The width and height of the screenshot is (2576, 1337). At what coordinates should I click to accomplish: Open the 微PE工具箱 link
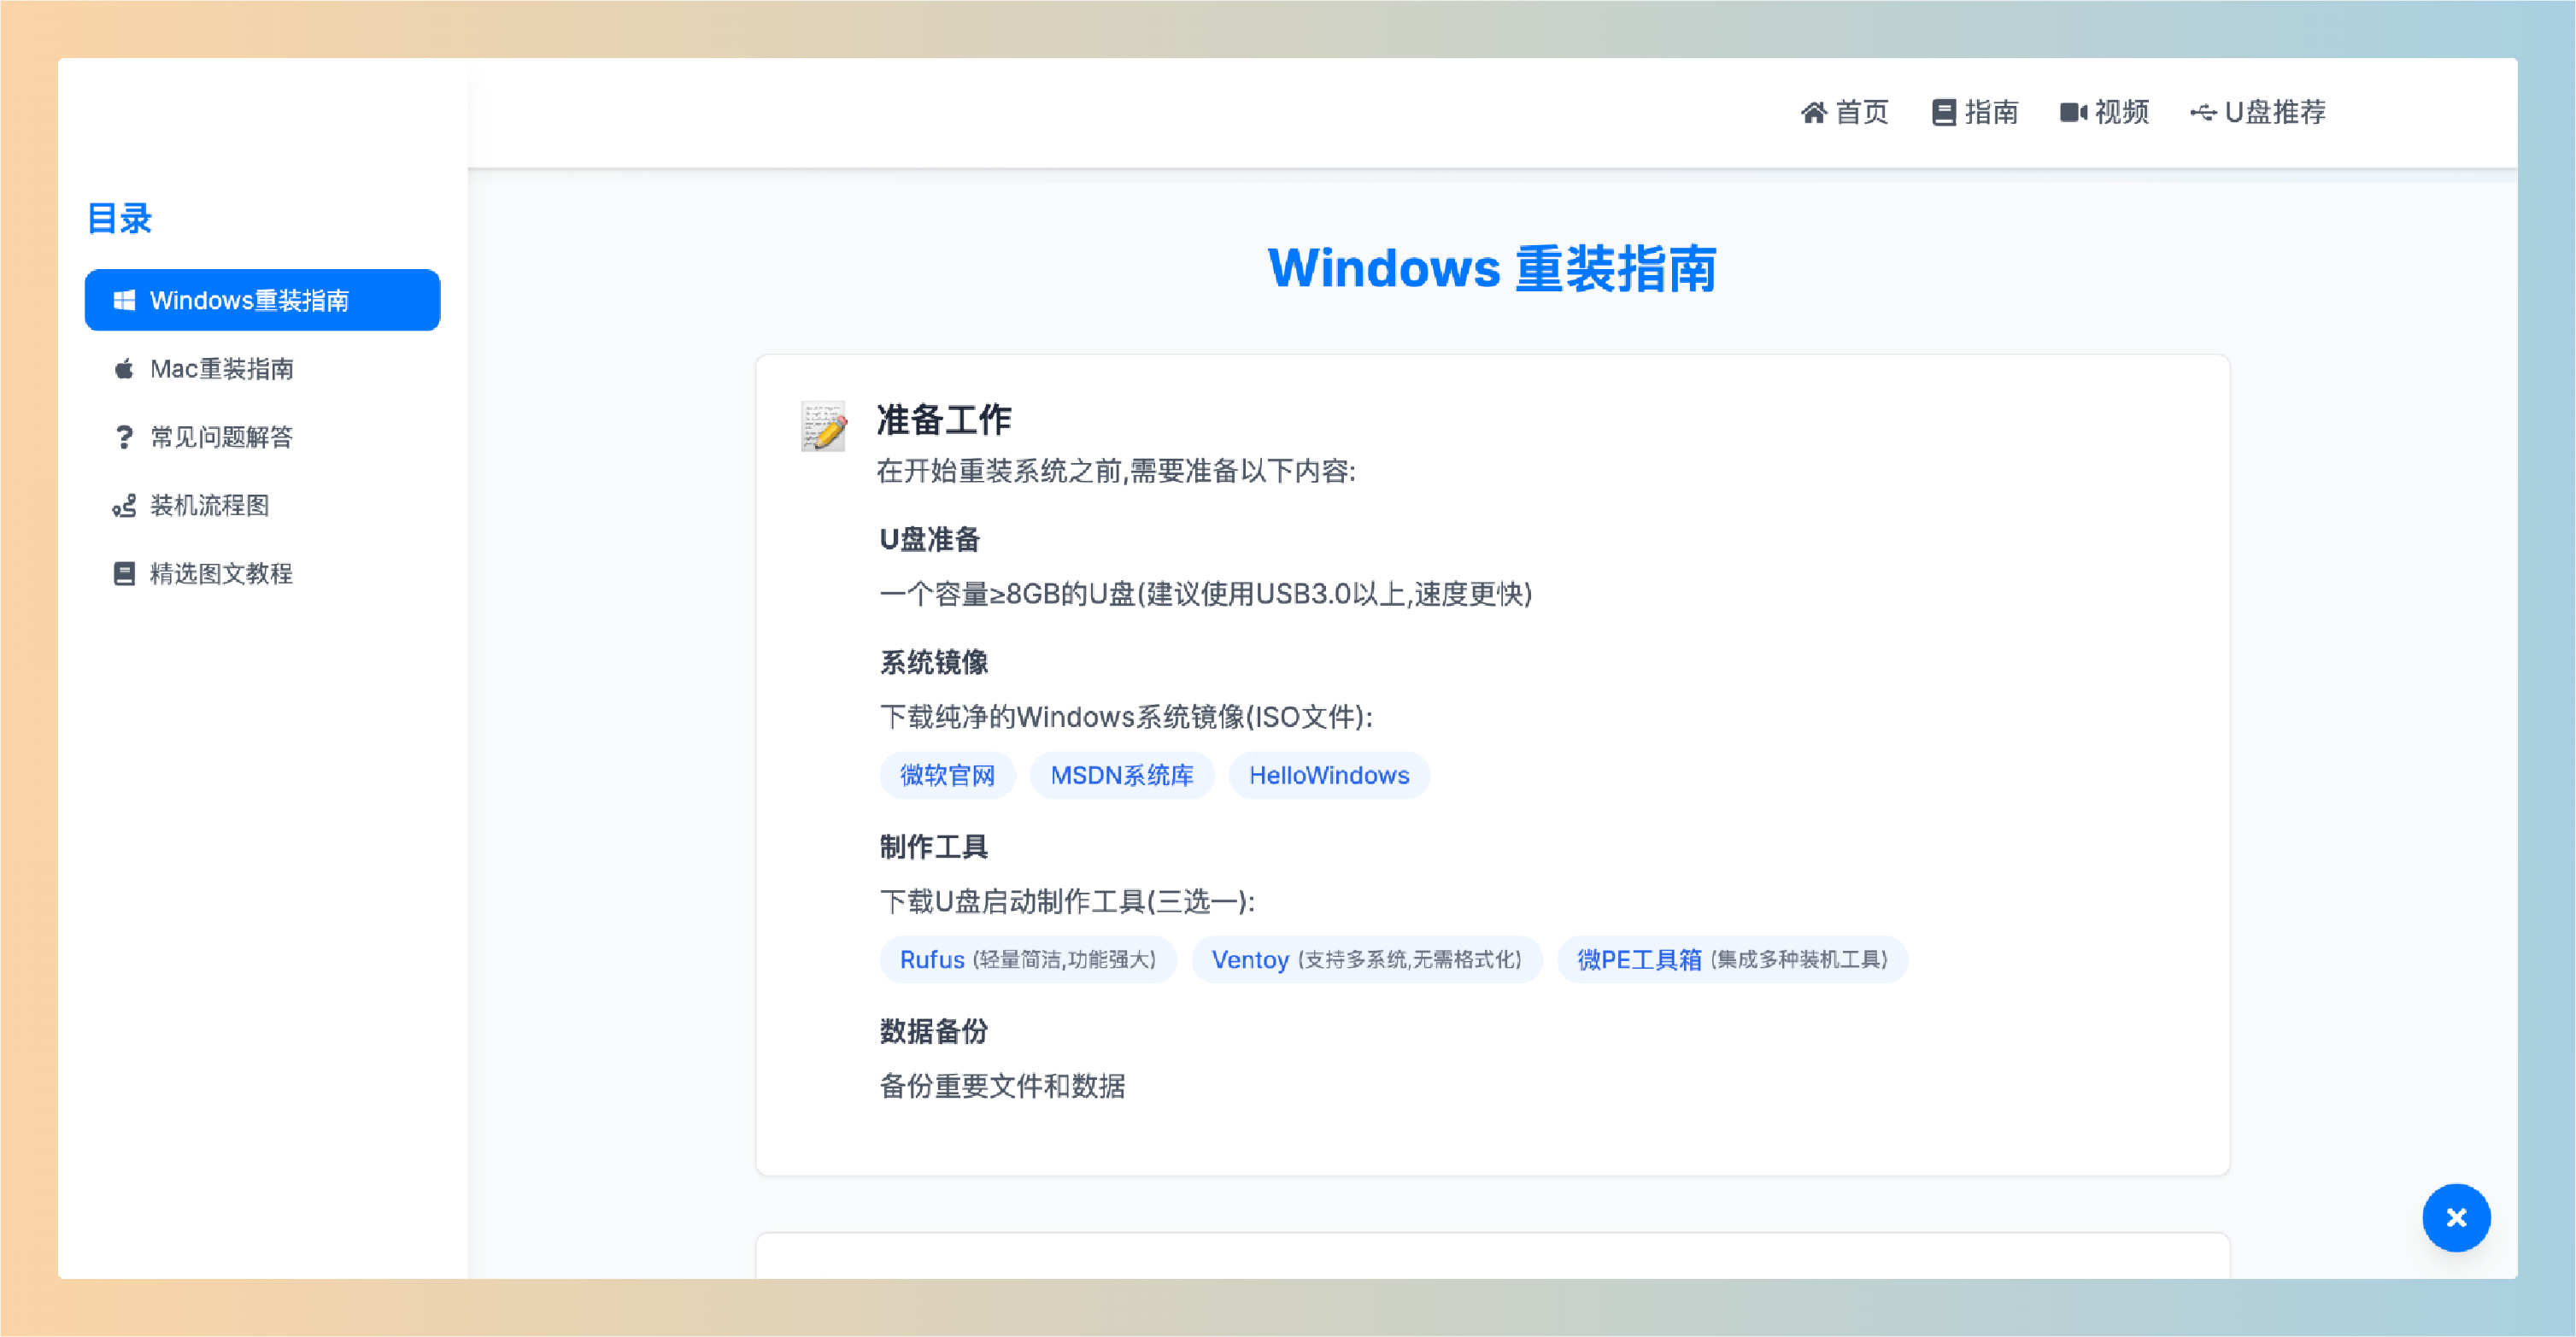1639,960
